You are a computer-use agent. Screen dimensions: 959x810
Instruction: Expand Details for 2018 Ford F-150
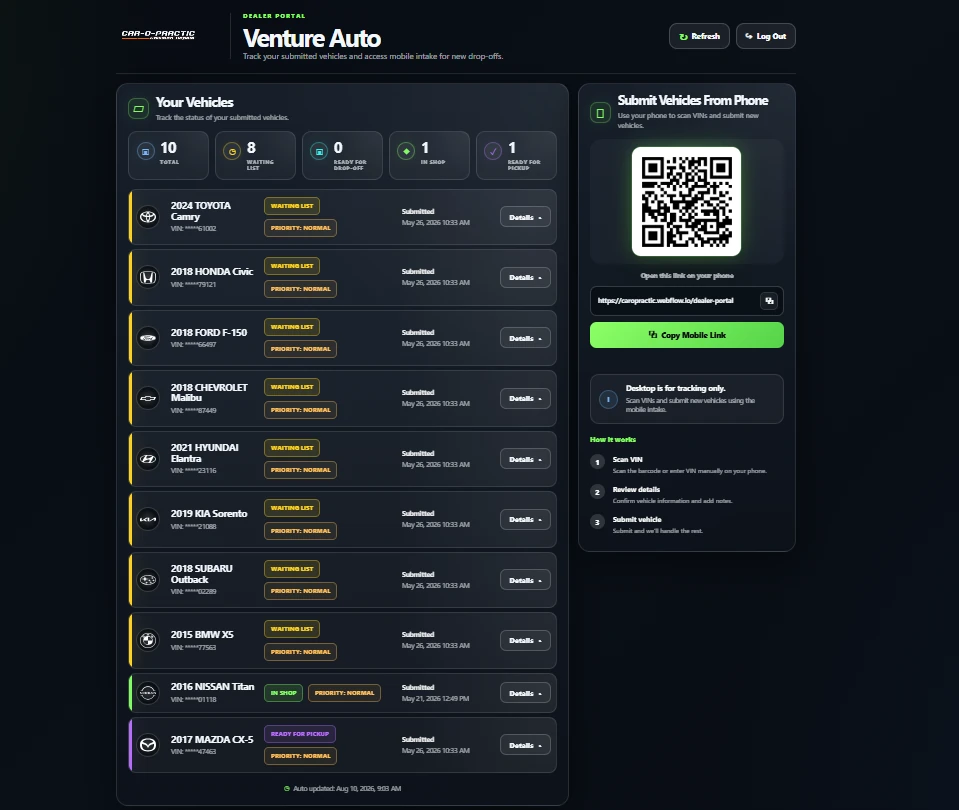click(525, 338)
